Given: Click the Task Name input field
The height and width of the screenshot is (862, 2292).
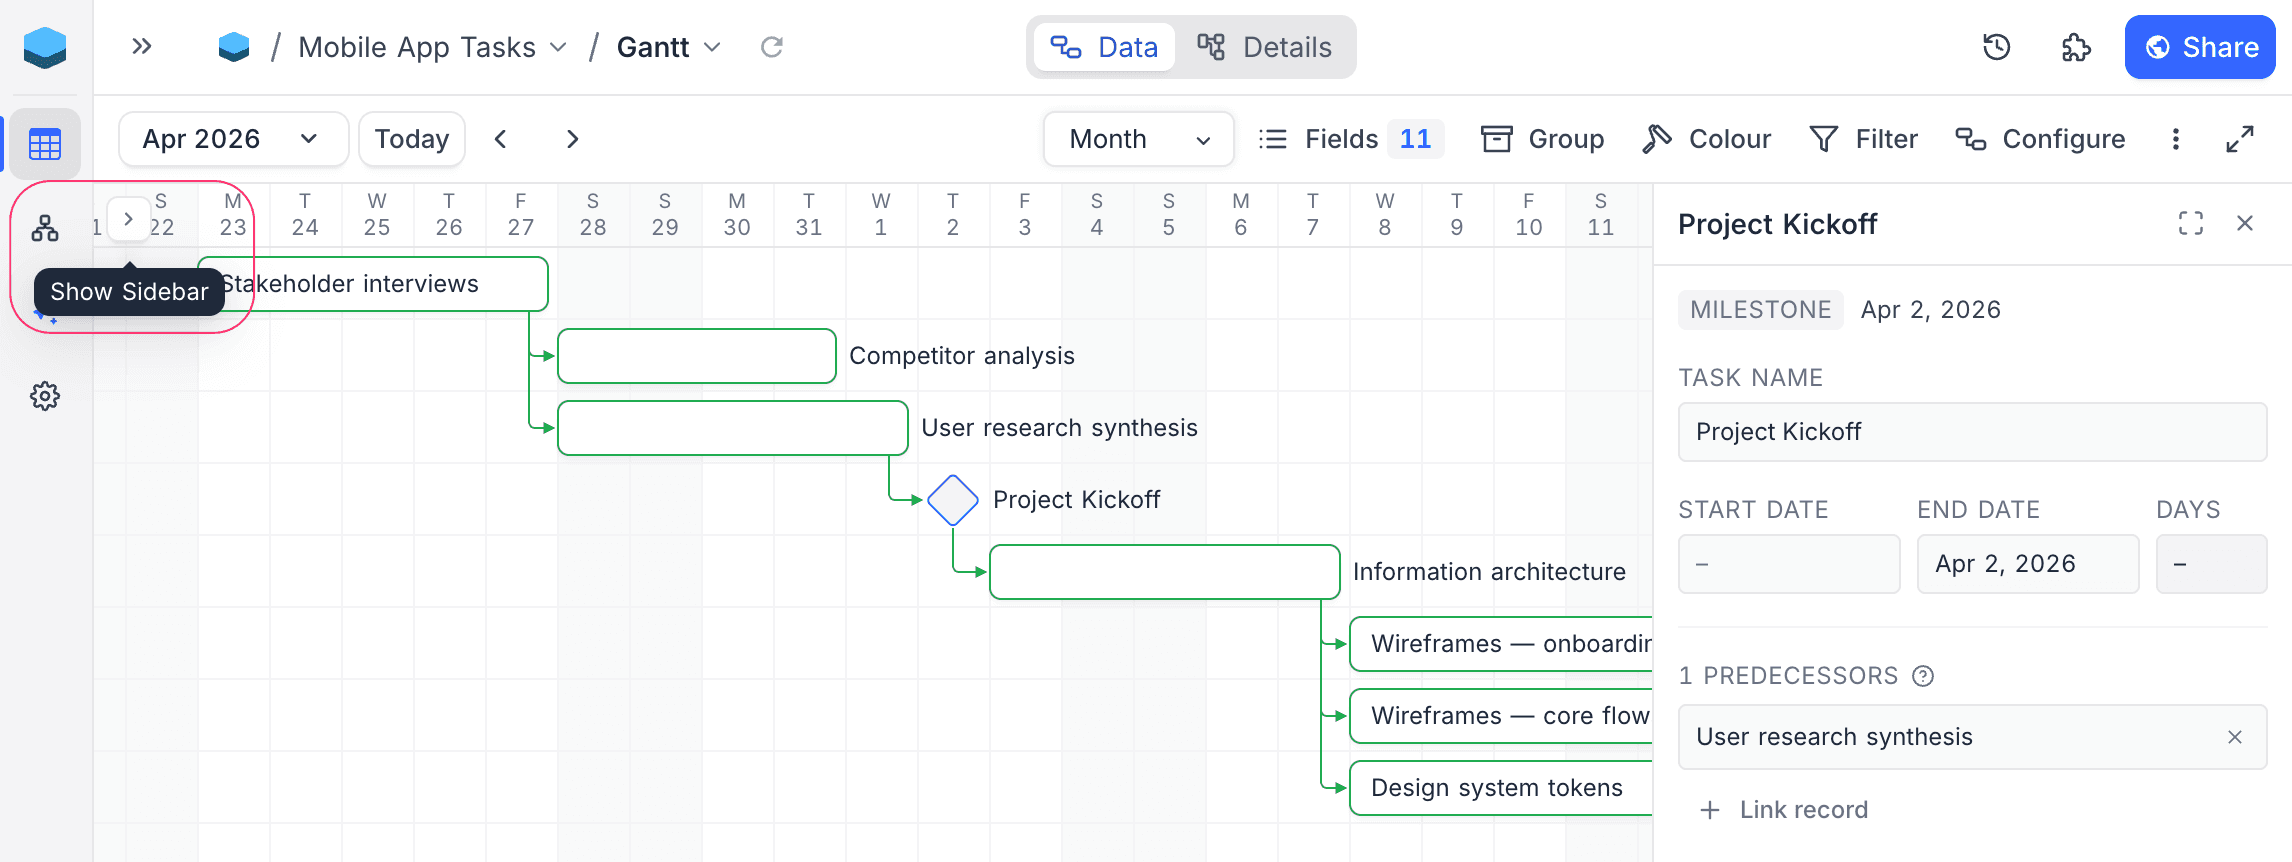Looking at the screenshot, I should pyautogui.click(x=1972, y=432).
